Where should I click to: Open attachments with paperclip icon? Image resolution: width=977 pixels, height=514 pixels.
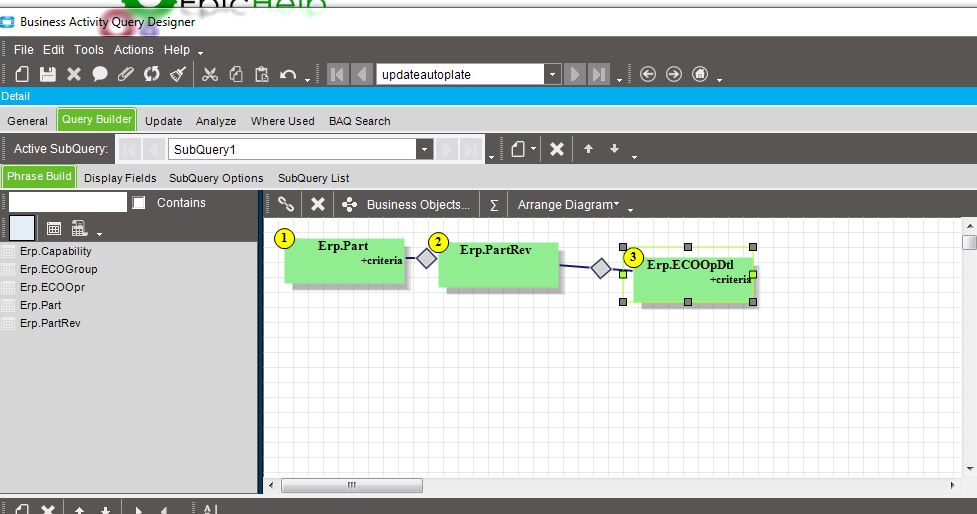[125, 74]
